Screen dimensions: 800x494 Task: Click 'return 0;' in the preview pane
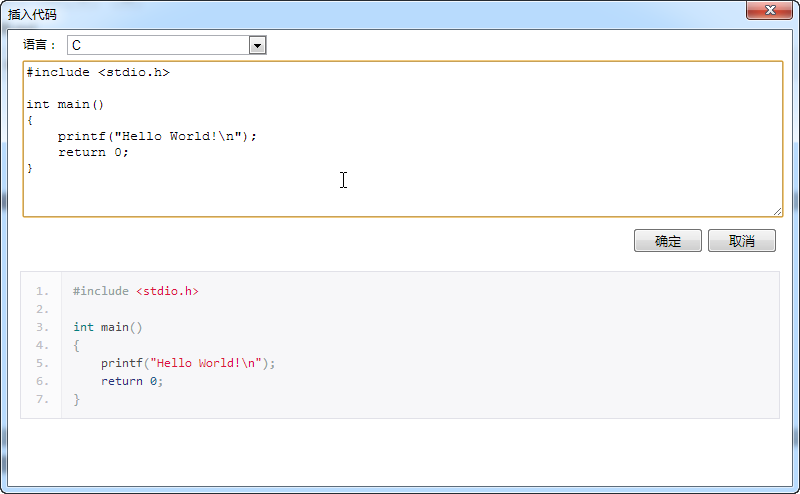click(131, 381)
